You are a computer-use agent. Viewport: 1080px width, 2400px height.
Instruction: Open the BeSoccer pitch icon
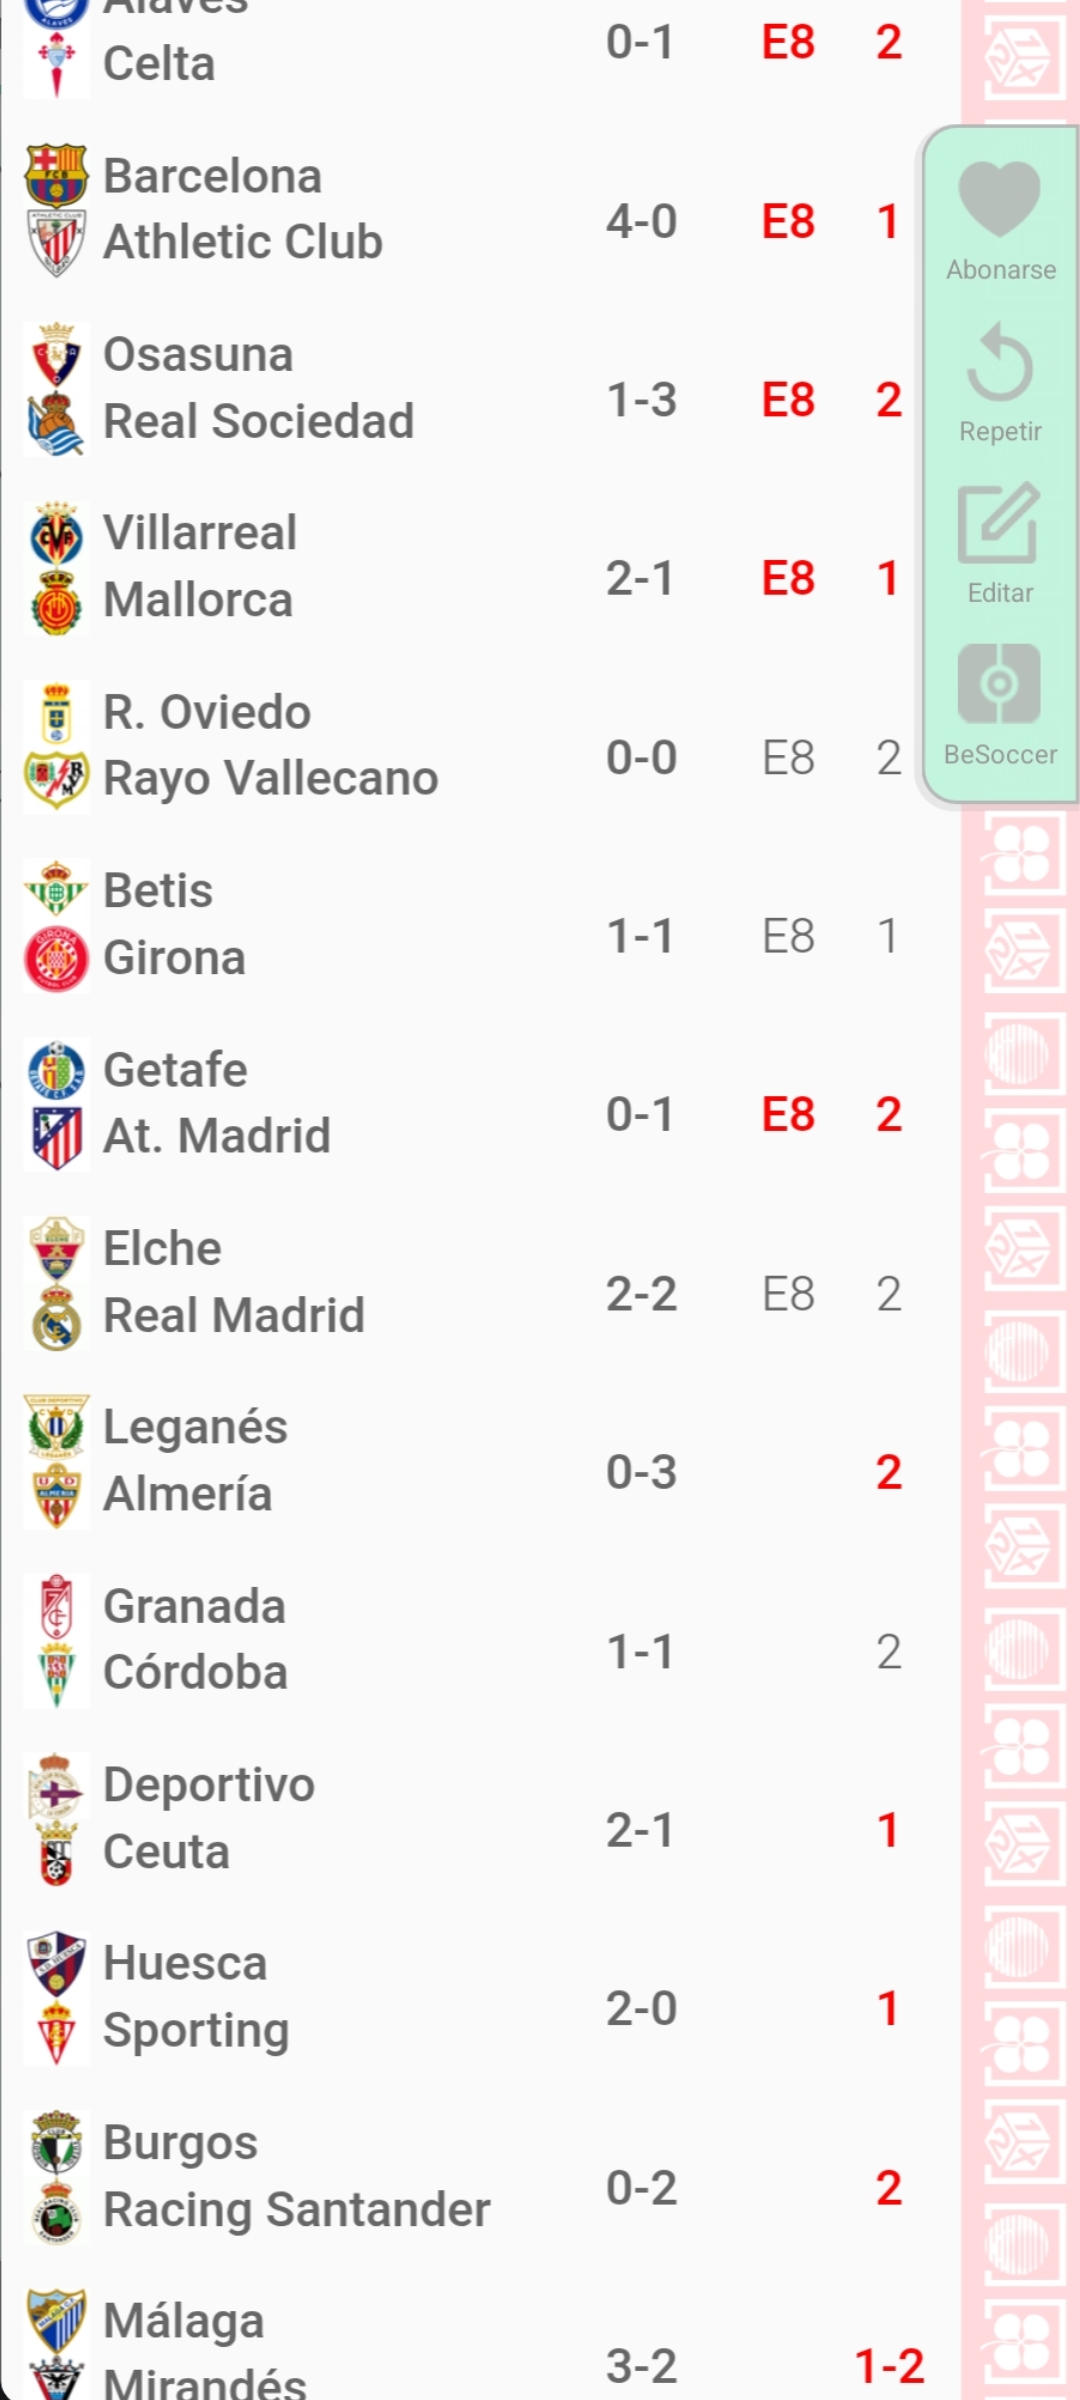click(x=999, y=684)
